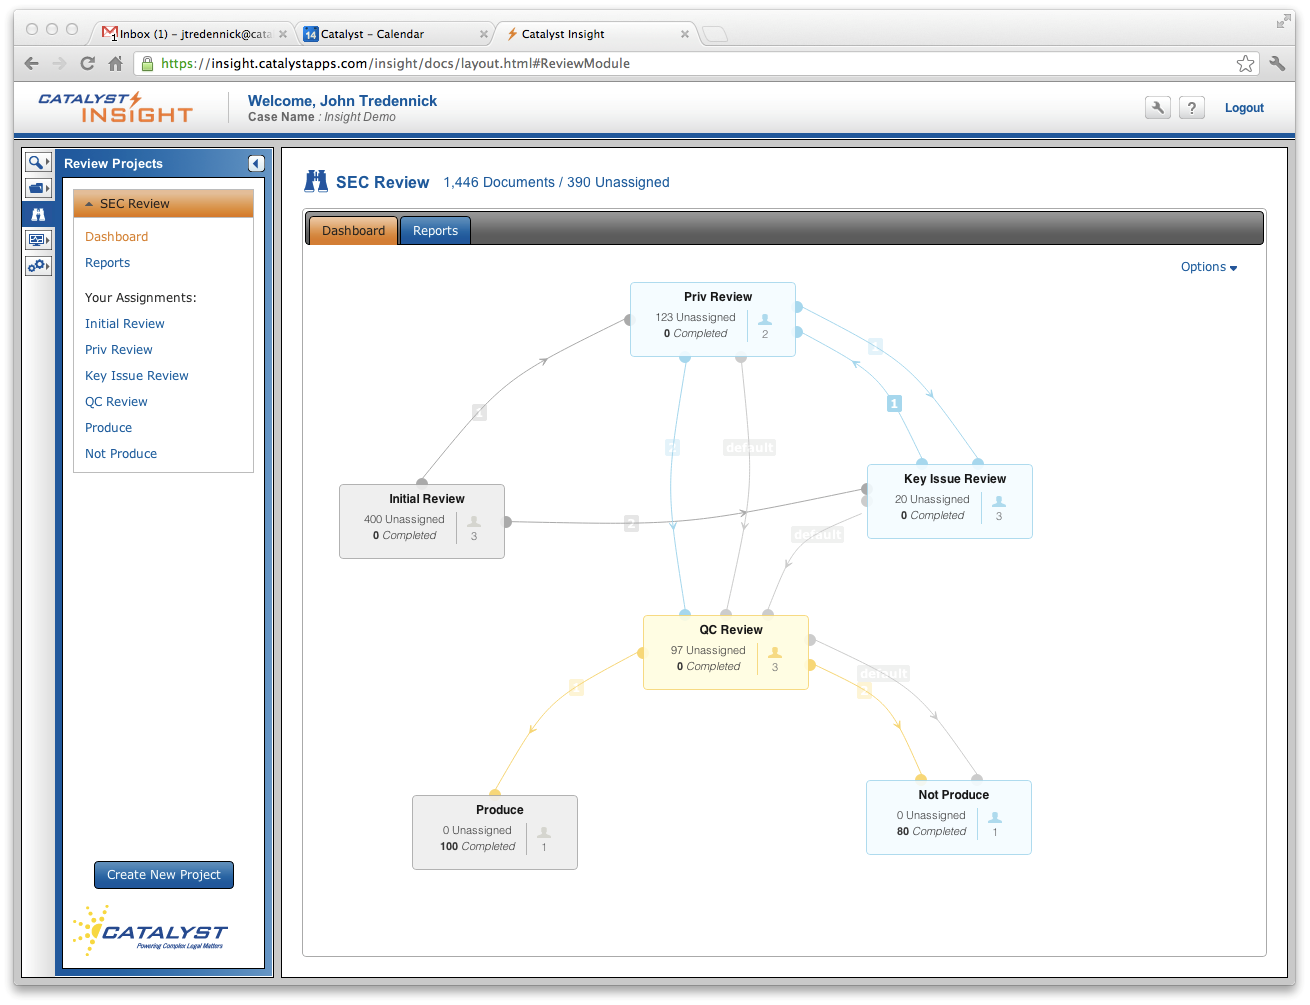The height and width of the screenshot is (1005, 1310).
Task: Collapse the Review Projects panel arrow
Action: (x=256, y=163)
